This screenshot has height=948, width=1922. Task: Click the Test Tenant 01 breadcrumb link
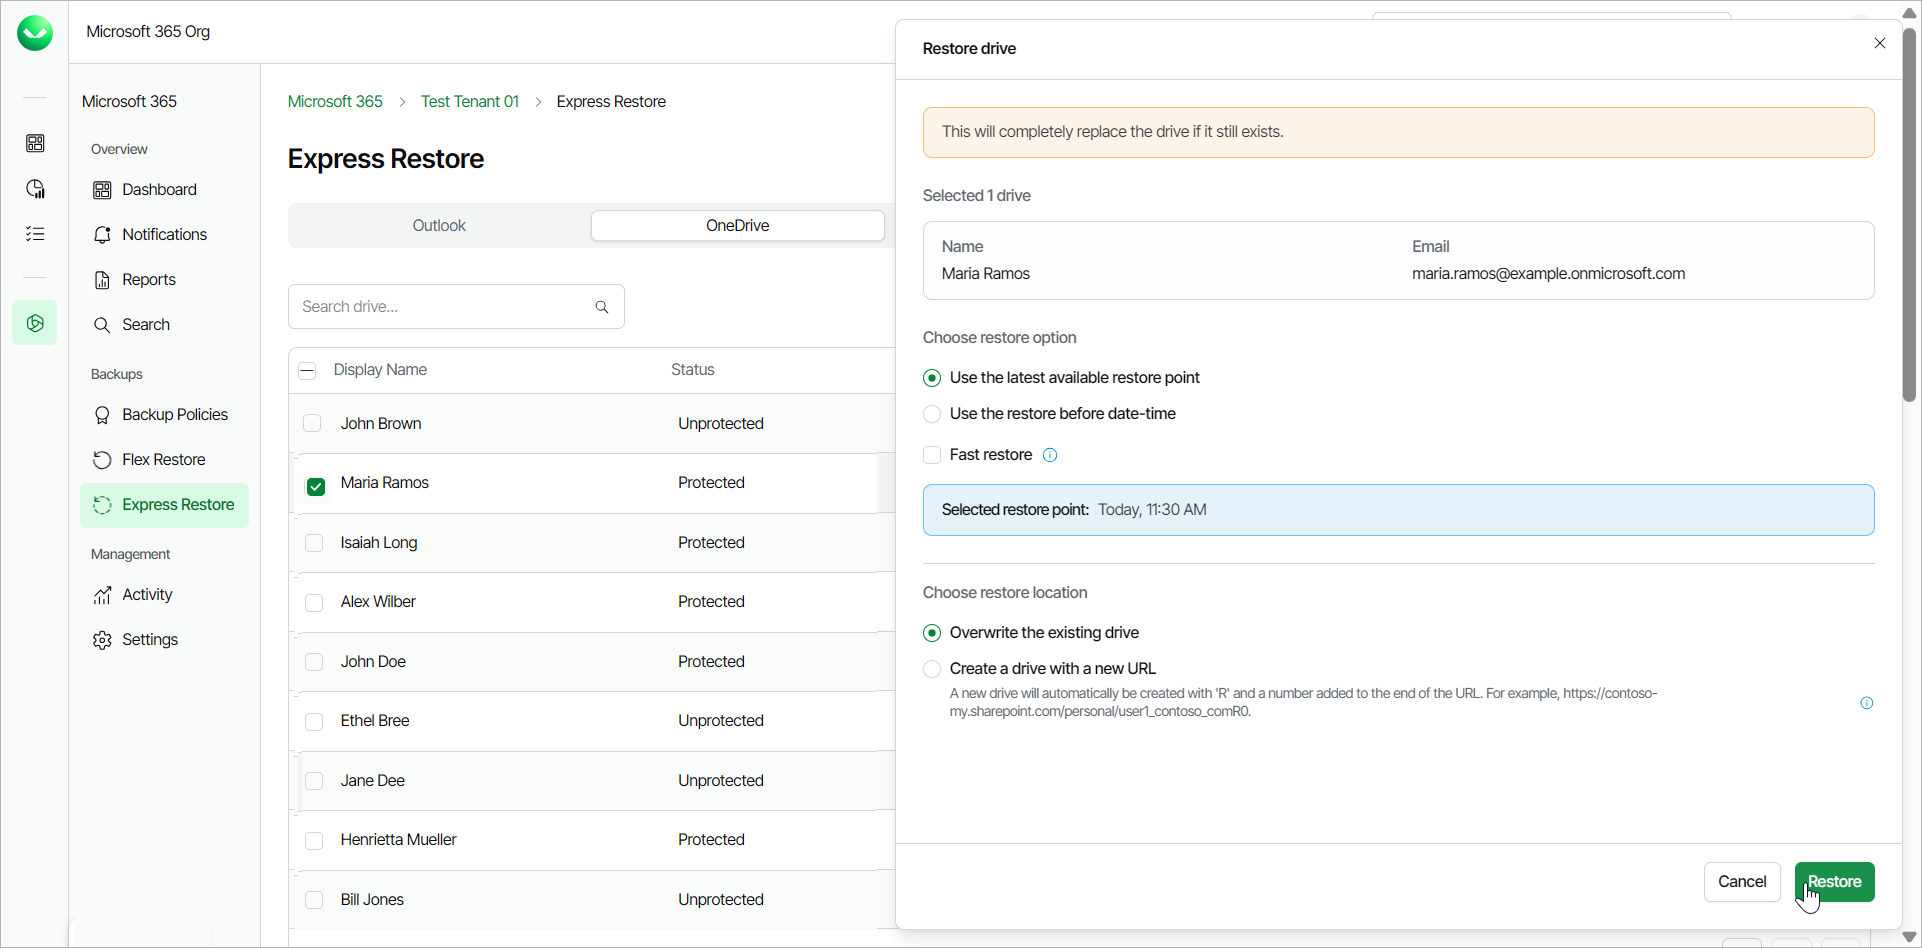pos(470,102)
